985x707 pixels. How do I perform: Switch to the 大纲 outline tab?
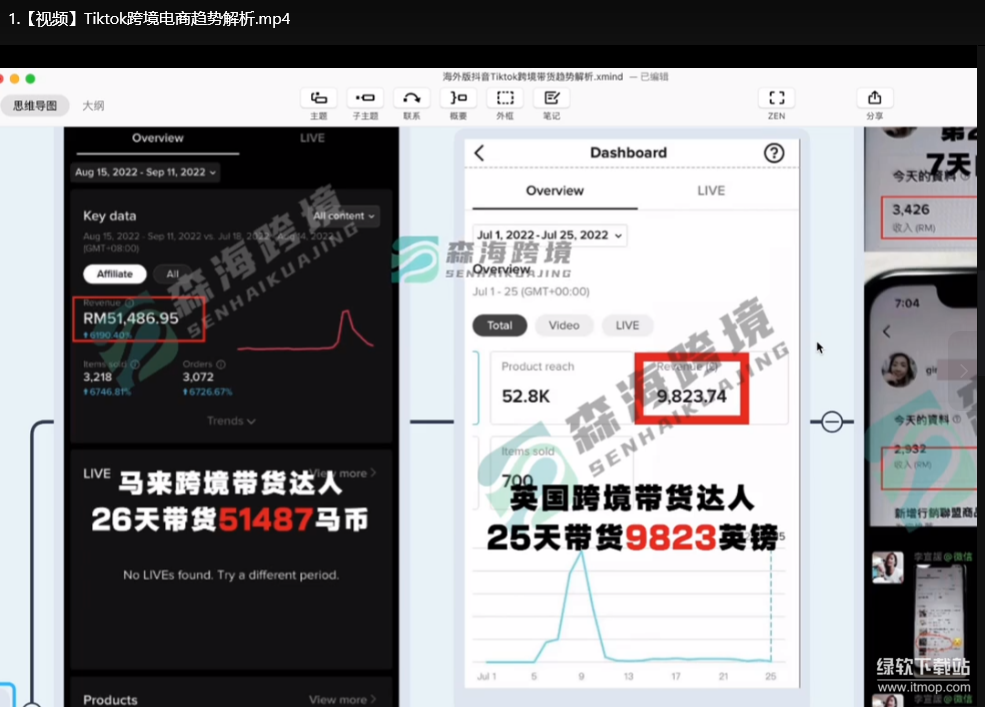[x=93, y=106]
